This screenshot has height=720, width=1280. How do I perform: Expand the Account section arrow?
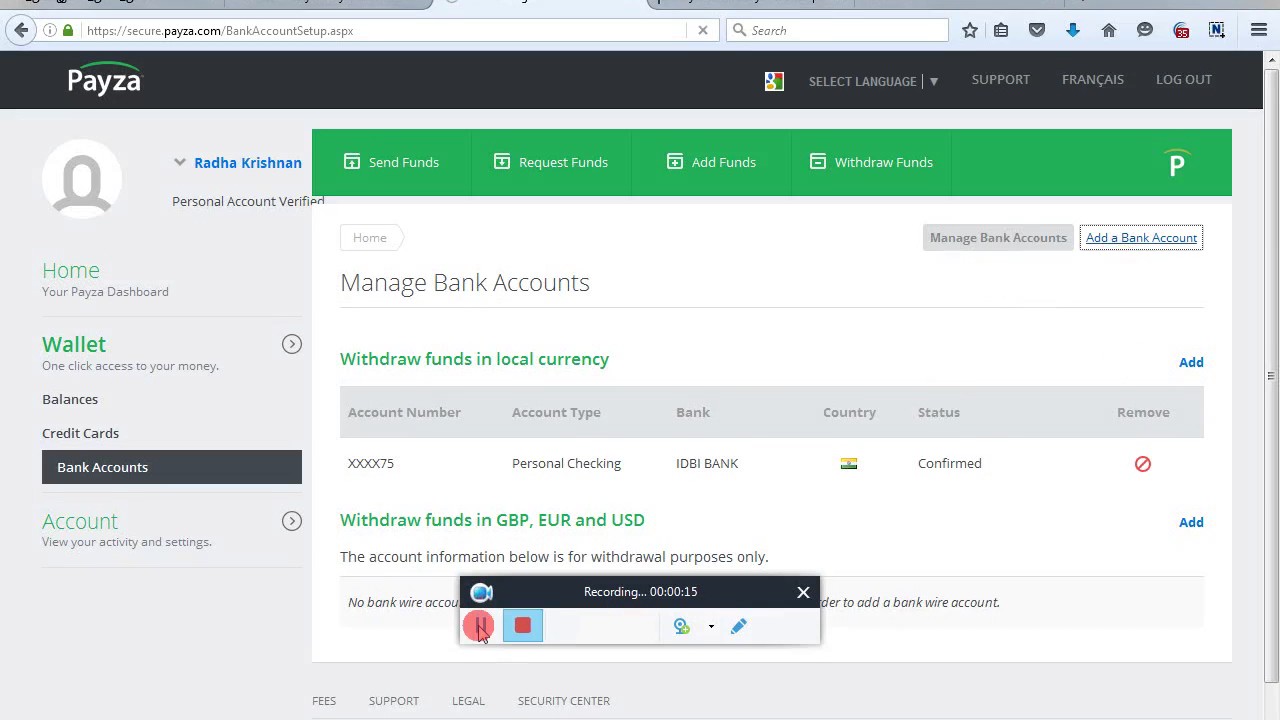292,521
